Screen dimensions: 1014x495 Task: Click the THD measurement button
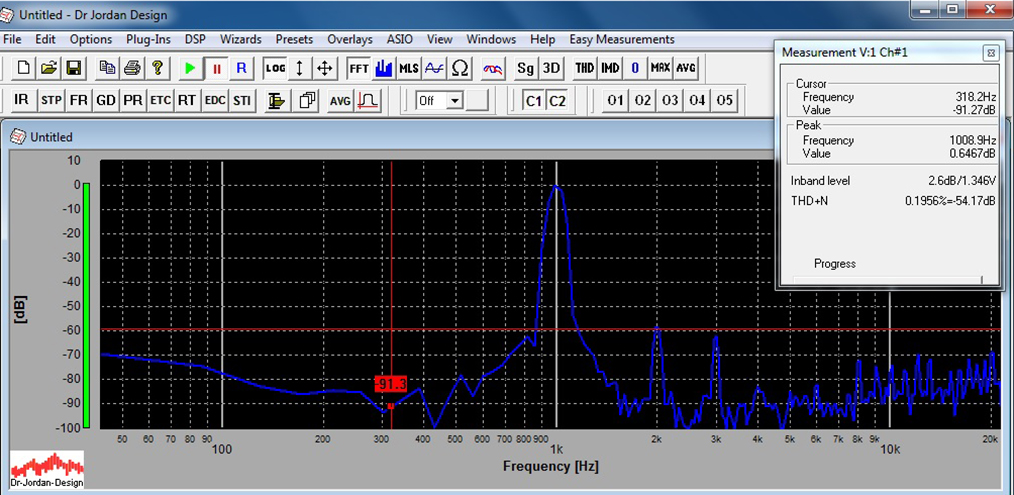tap(584, 68)
